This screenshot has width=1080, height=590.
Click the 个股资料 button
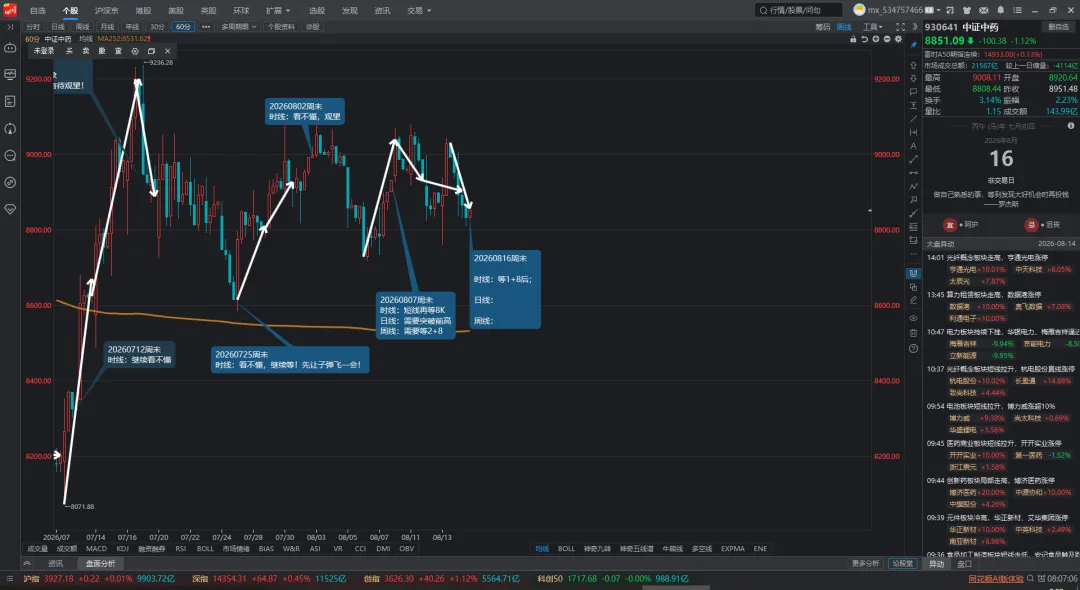coord(281,27)
